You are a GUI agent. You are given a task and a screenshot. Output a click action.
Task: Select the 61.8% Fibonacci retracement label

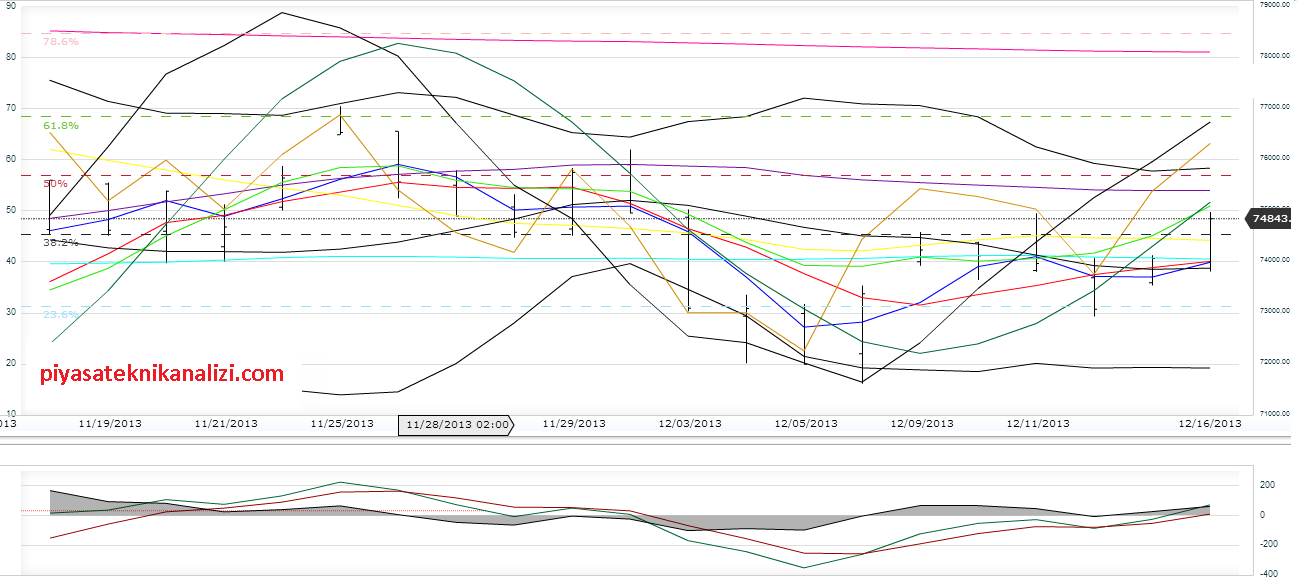(x=60, y=126)
